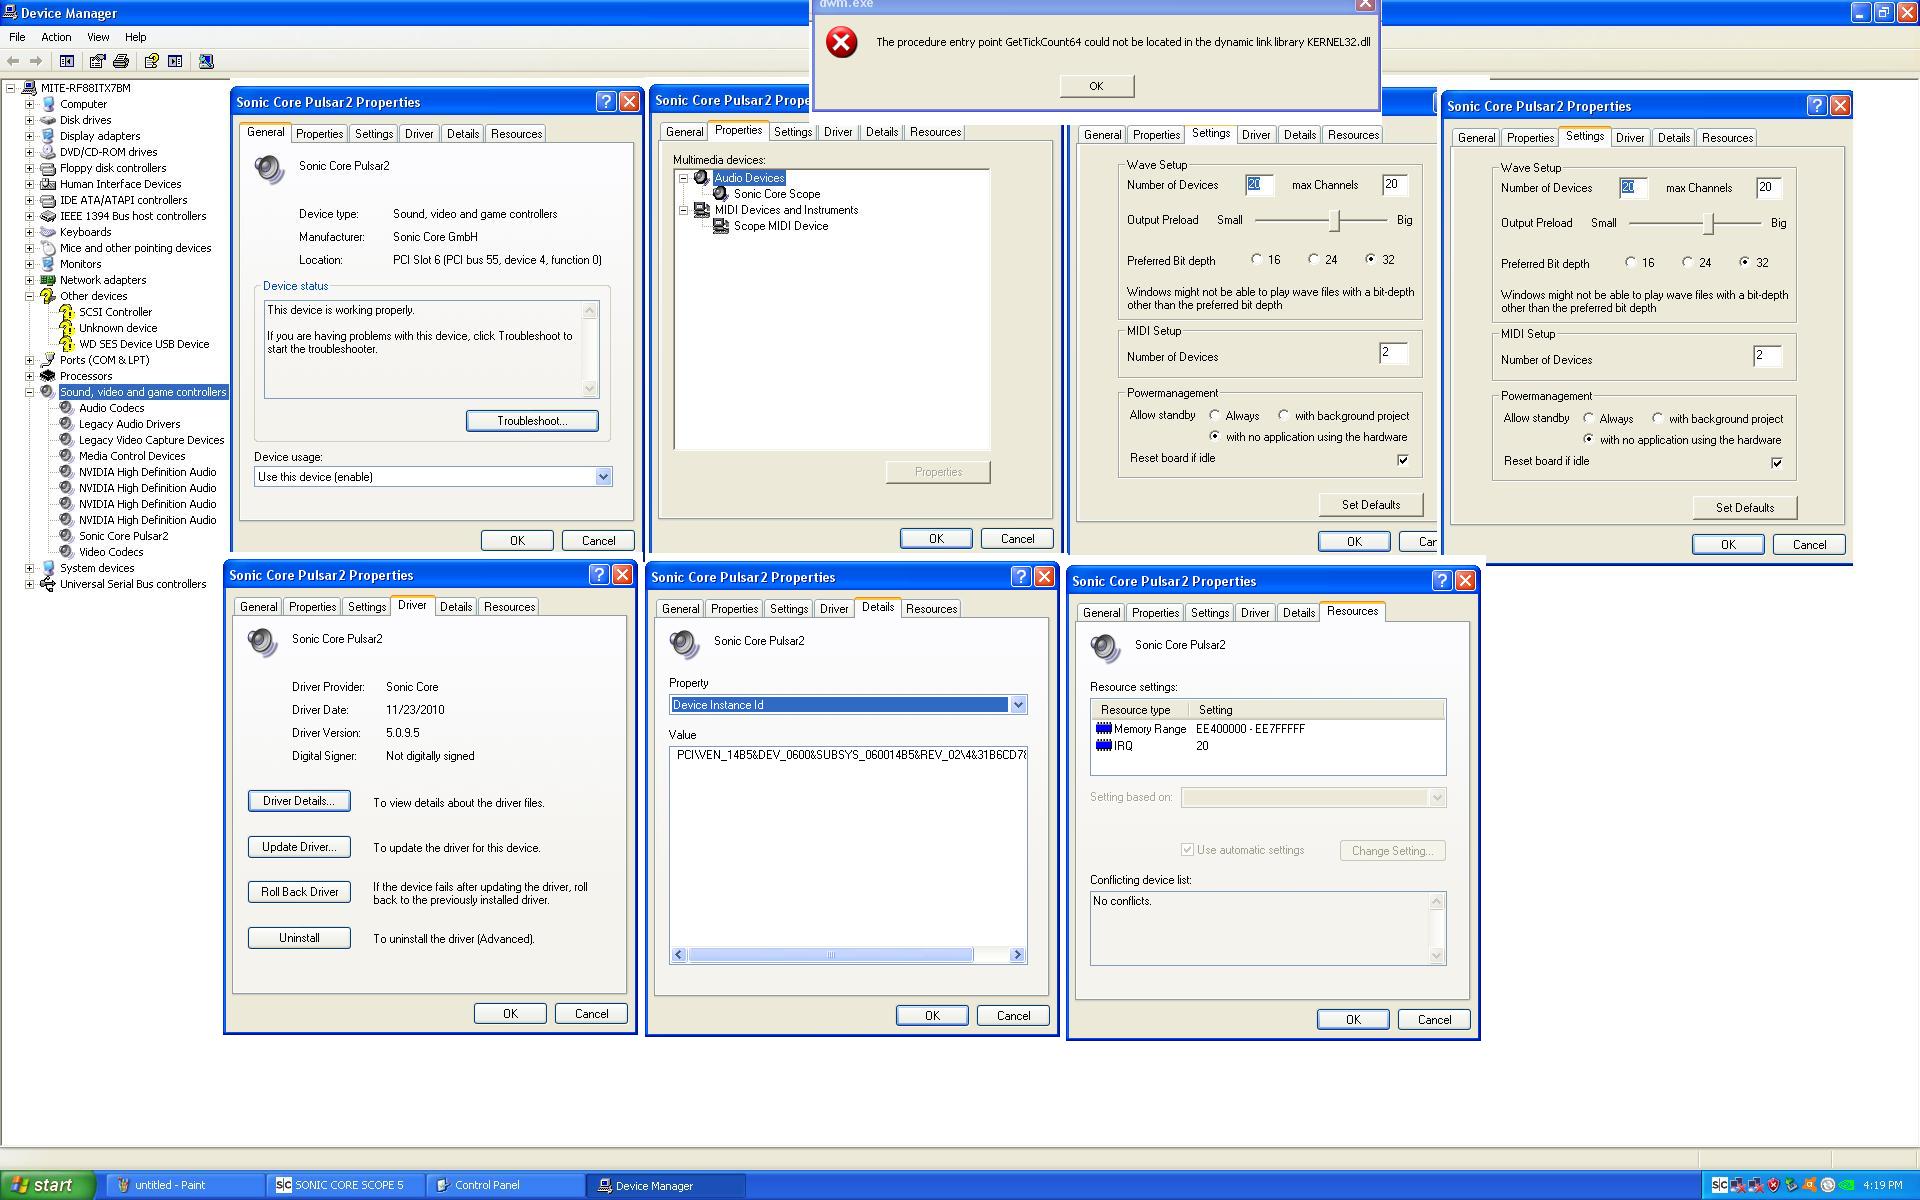This screenshot has width=1920, height=1200.
Task: Open the File menu
Action: (x=17, y=37)
